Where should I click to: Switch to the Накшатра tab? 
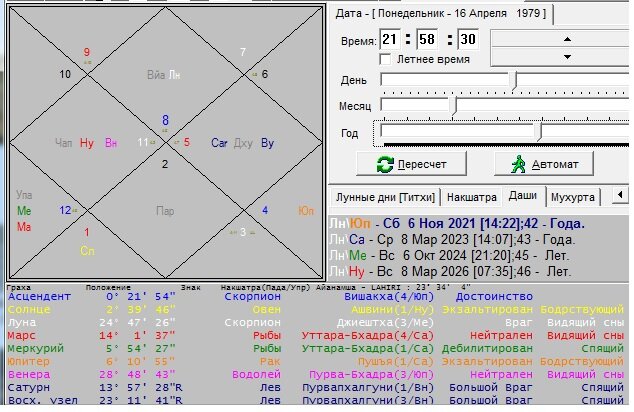471,197
